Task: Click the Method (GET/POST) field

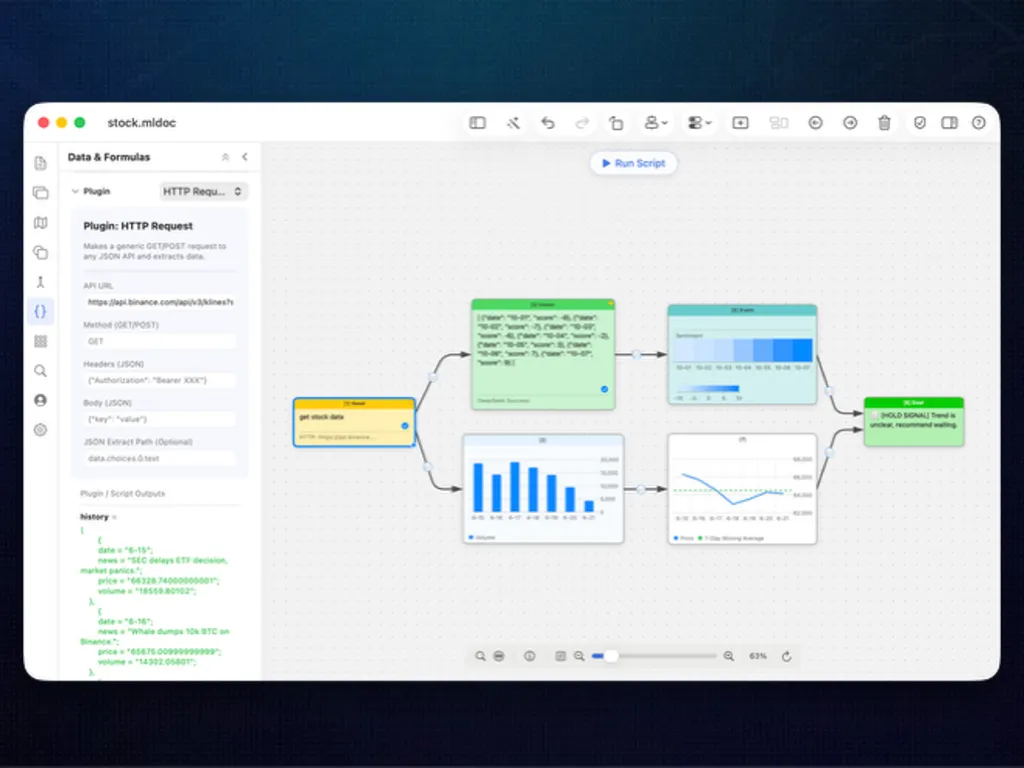Action: (x=160, y=342)
